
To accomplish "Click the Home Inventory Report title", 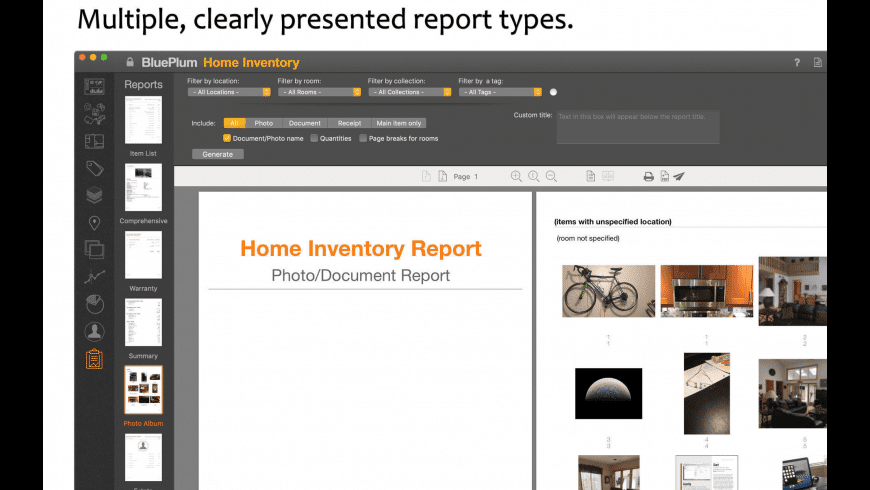I will point(361,248).
